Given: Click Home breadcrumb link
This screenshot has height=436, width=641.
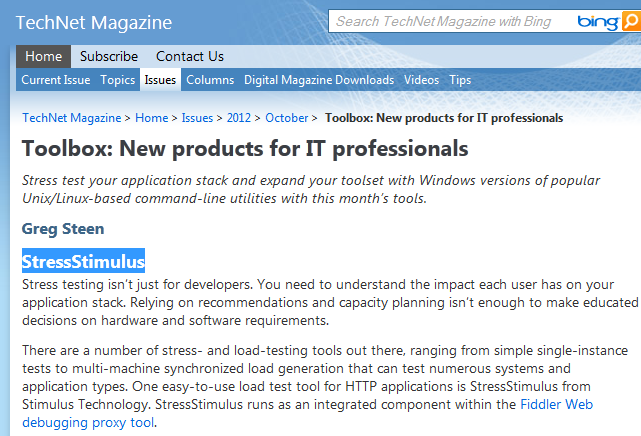Looking at the screenshot, I should point(151,118).
